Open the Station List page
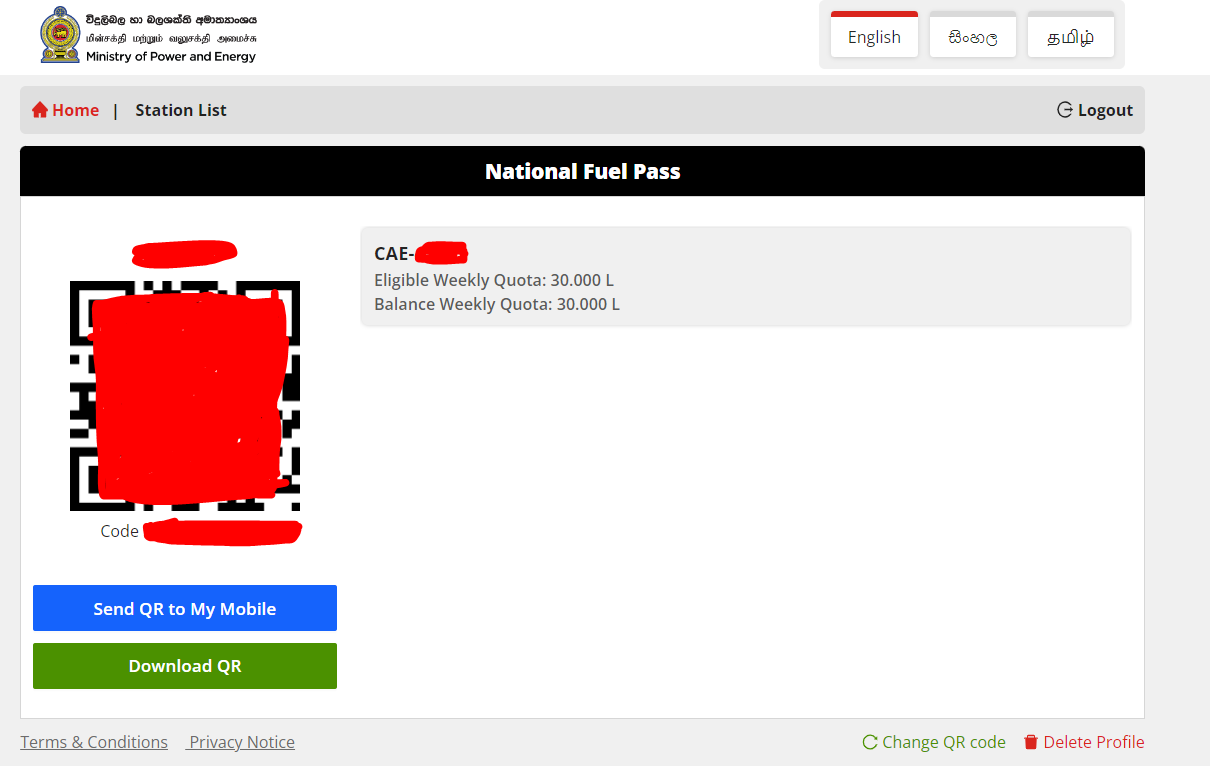Image resolution: width=1210 pixels, height=766 pixels. (181, 110)
